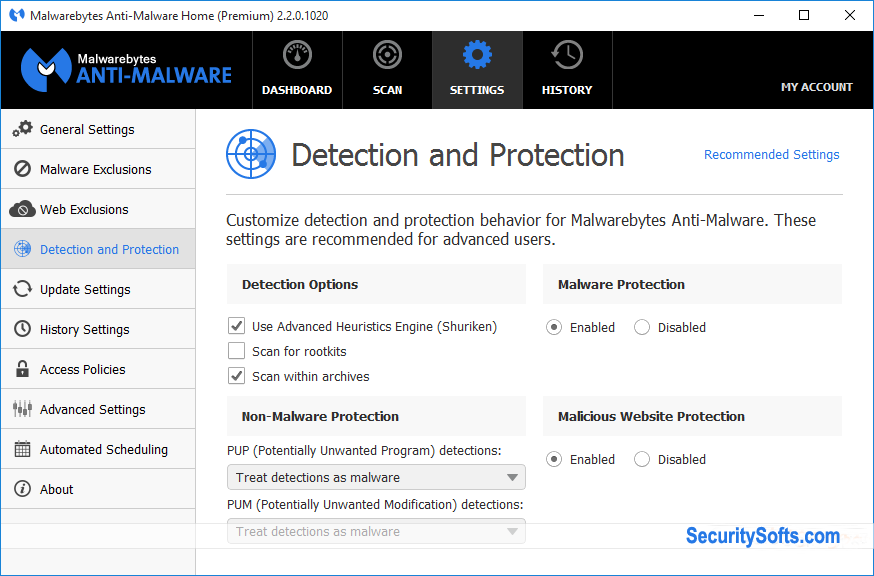
Task: Minimize the Malwarebytes window
Action: click(x=759, y=16)
